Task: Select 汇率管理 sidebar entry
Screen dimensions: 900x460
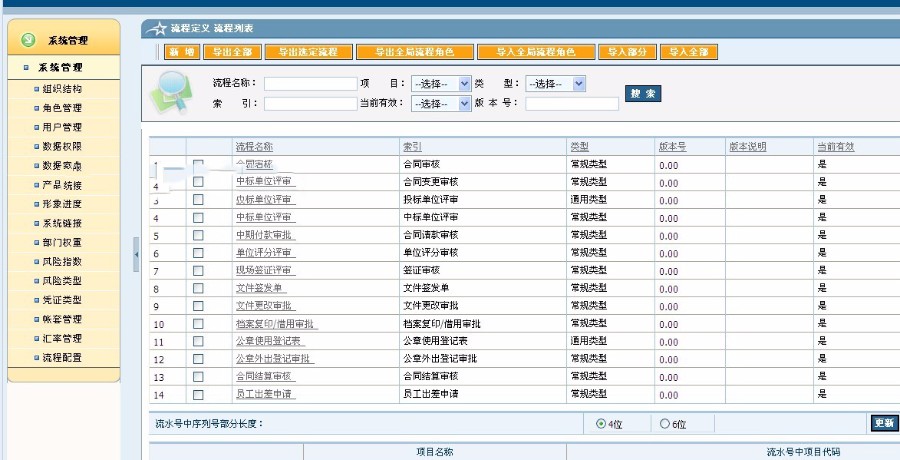Action: (x=62, y=338)
